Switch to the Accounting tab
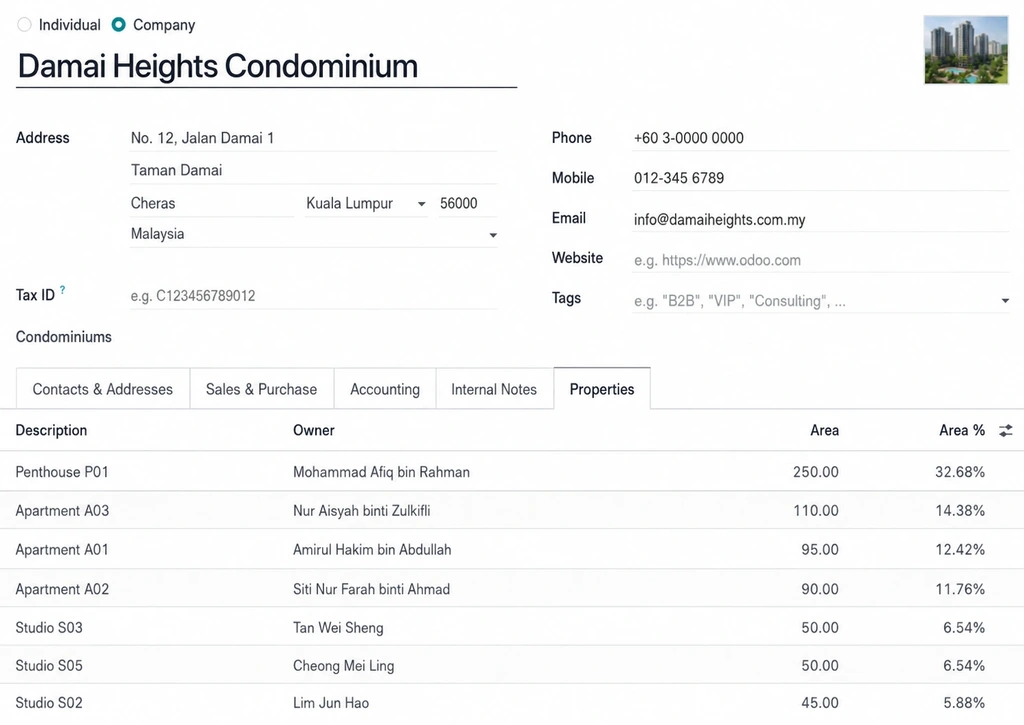This screenshot has height=725, width=1024. pyautogui.click(x=385, y=389)
